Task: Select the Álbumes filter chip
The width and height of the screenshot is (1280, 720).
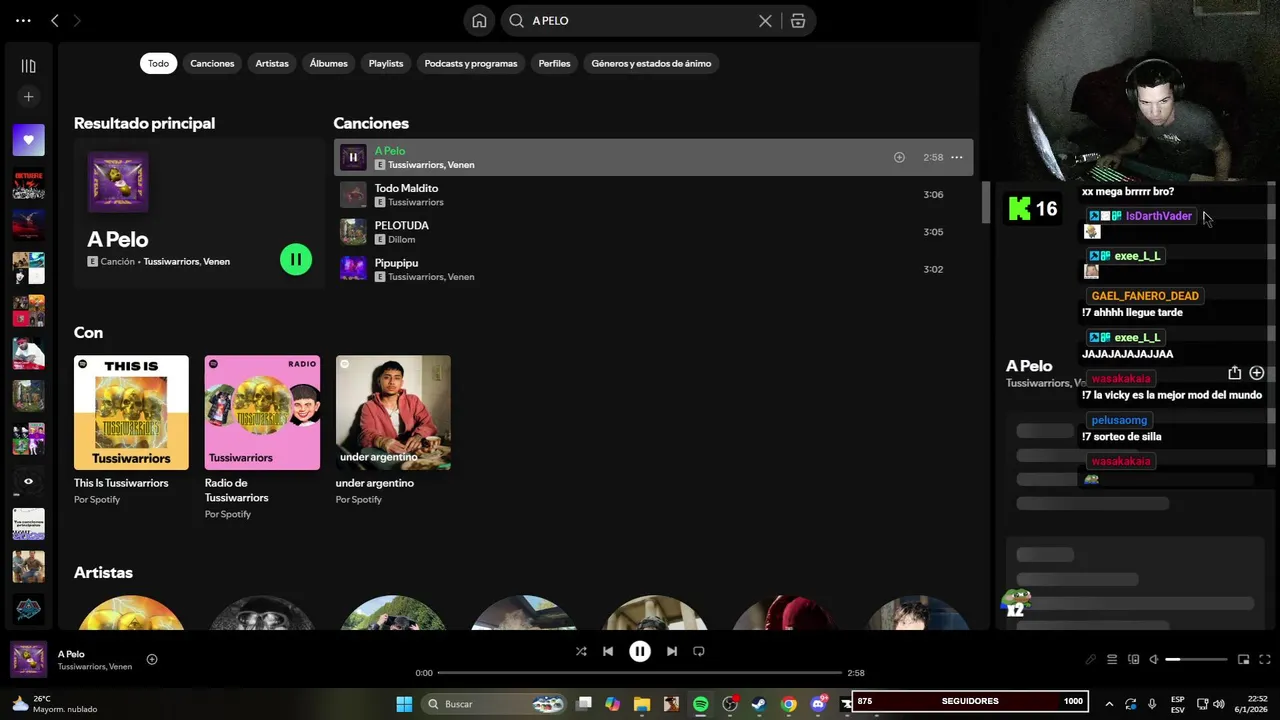Action: (x=328, y=63)
